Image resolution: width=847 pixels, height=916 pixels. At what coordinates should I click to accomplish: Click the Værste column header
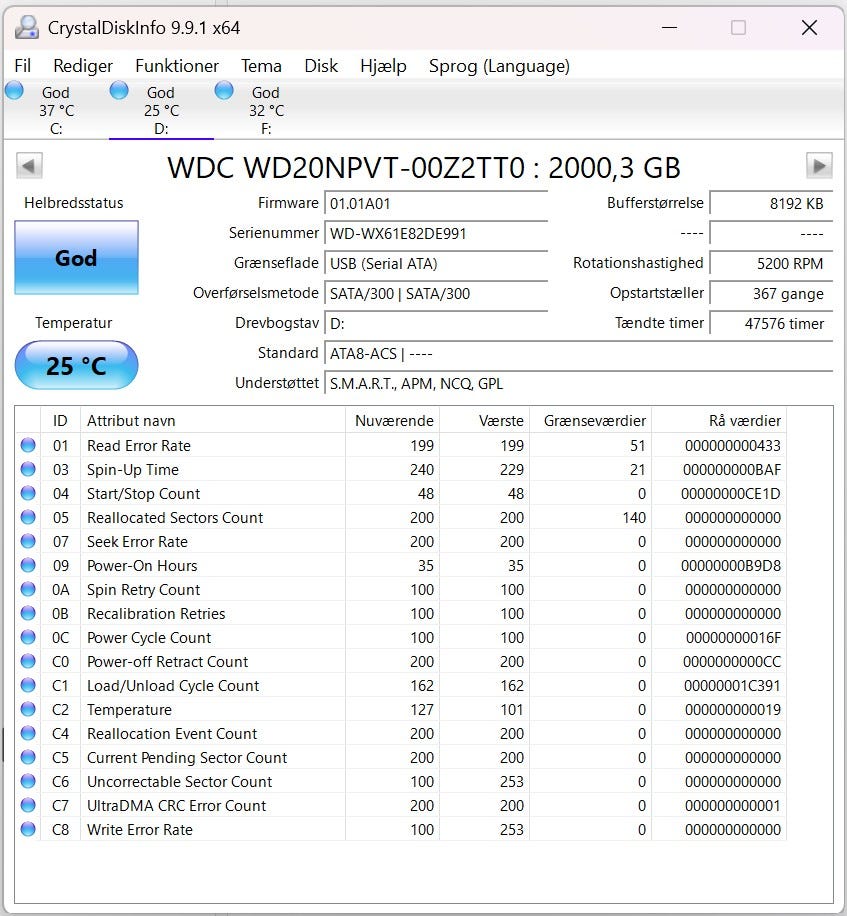pos(484,421)
